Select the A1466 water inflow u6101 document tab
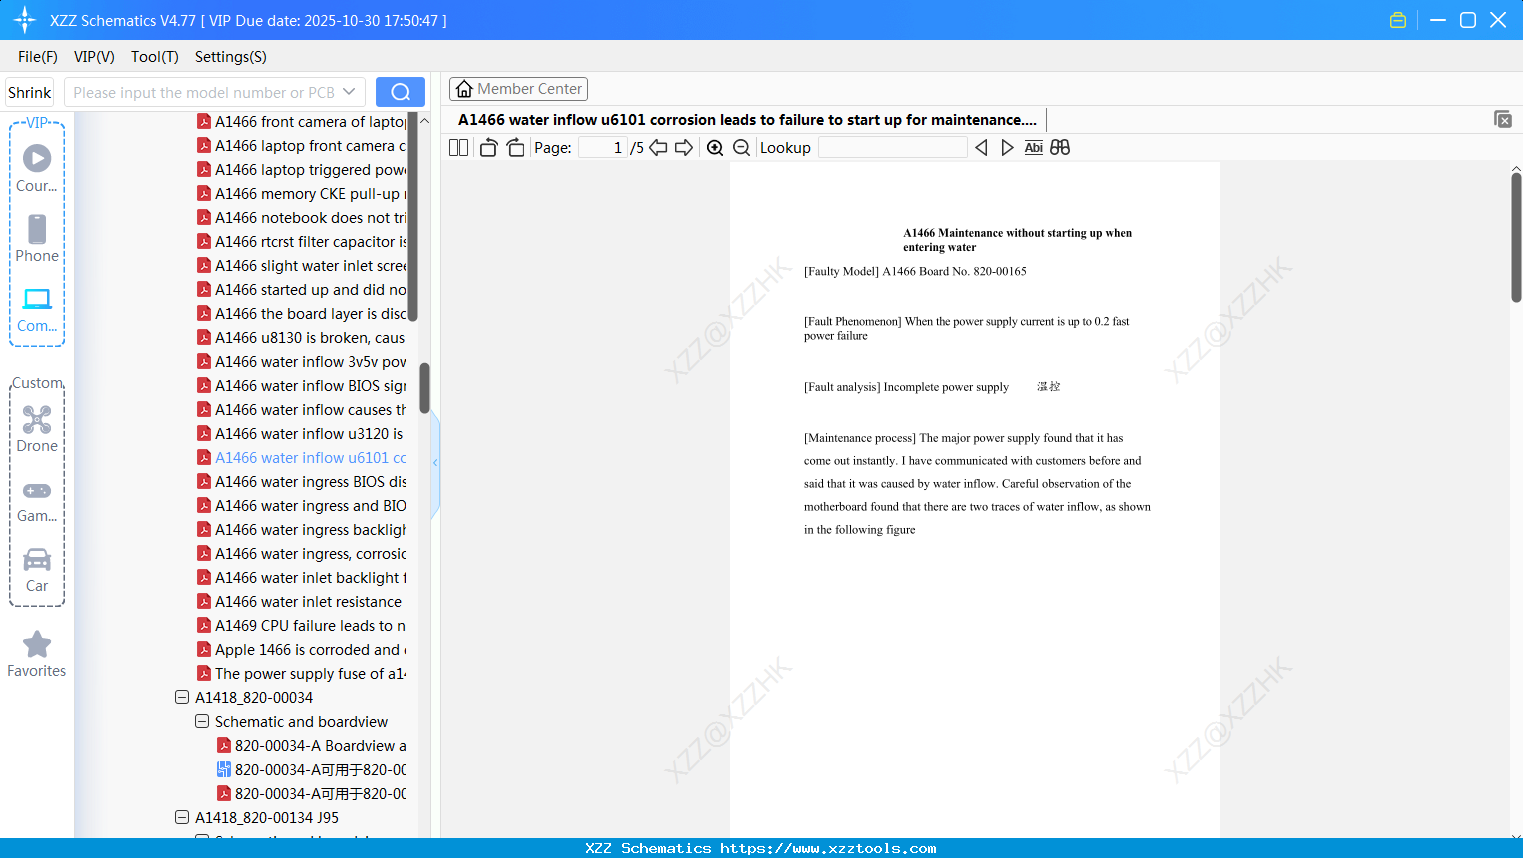Image resolution: width=1523 pixels, height=858 pixels. click(747, 120)
